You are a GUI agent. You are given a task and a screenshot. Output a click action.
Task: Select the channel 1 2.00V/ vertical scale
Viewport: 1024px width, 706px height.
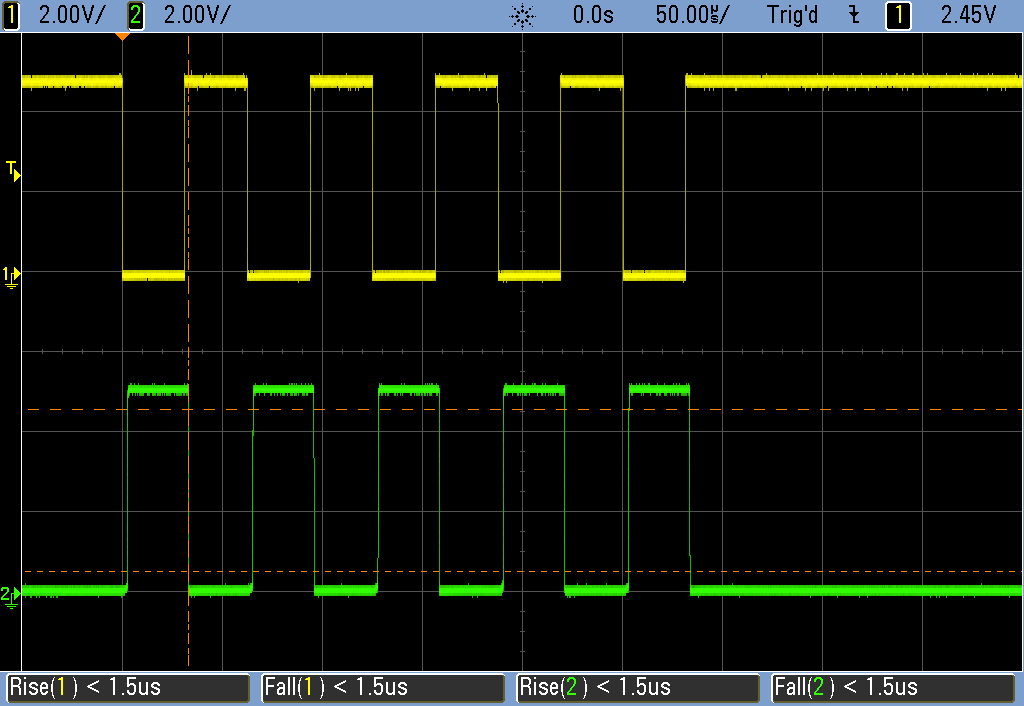pos(71,15)
